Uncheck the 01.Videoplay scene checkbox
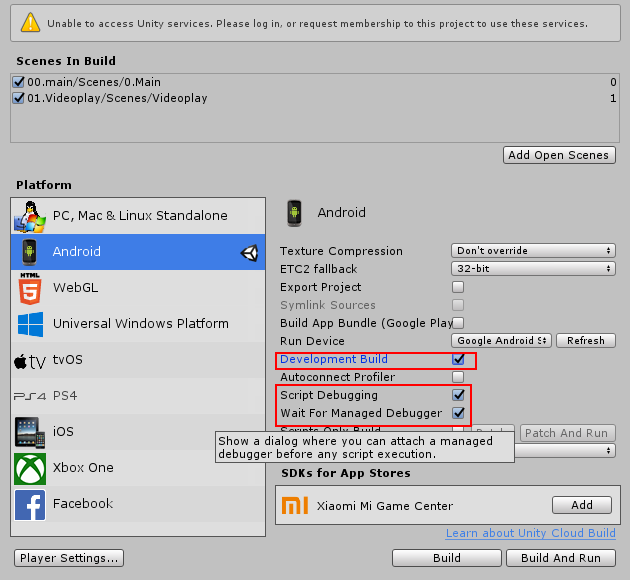This screenshot has height=580, width=630. point(18,98)
